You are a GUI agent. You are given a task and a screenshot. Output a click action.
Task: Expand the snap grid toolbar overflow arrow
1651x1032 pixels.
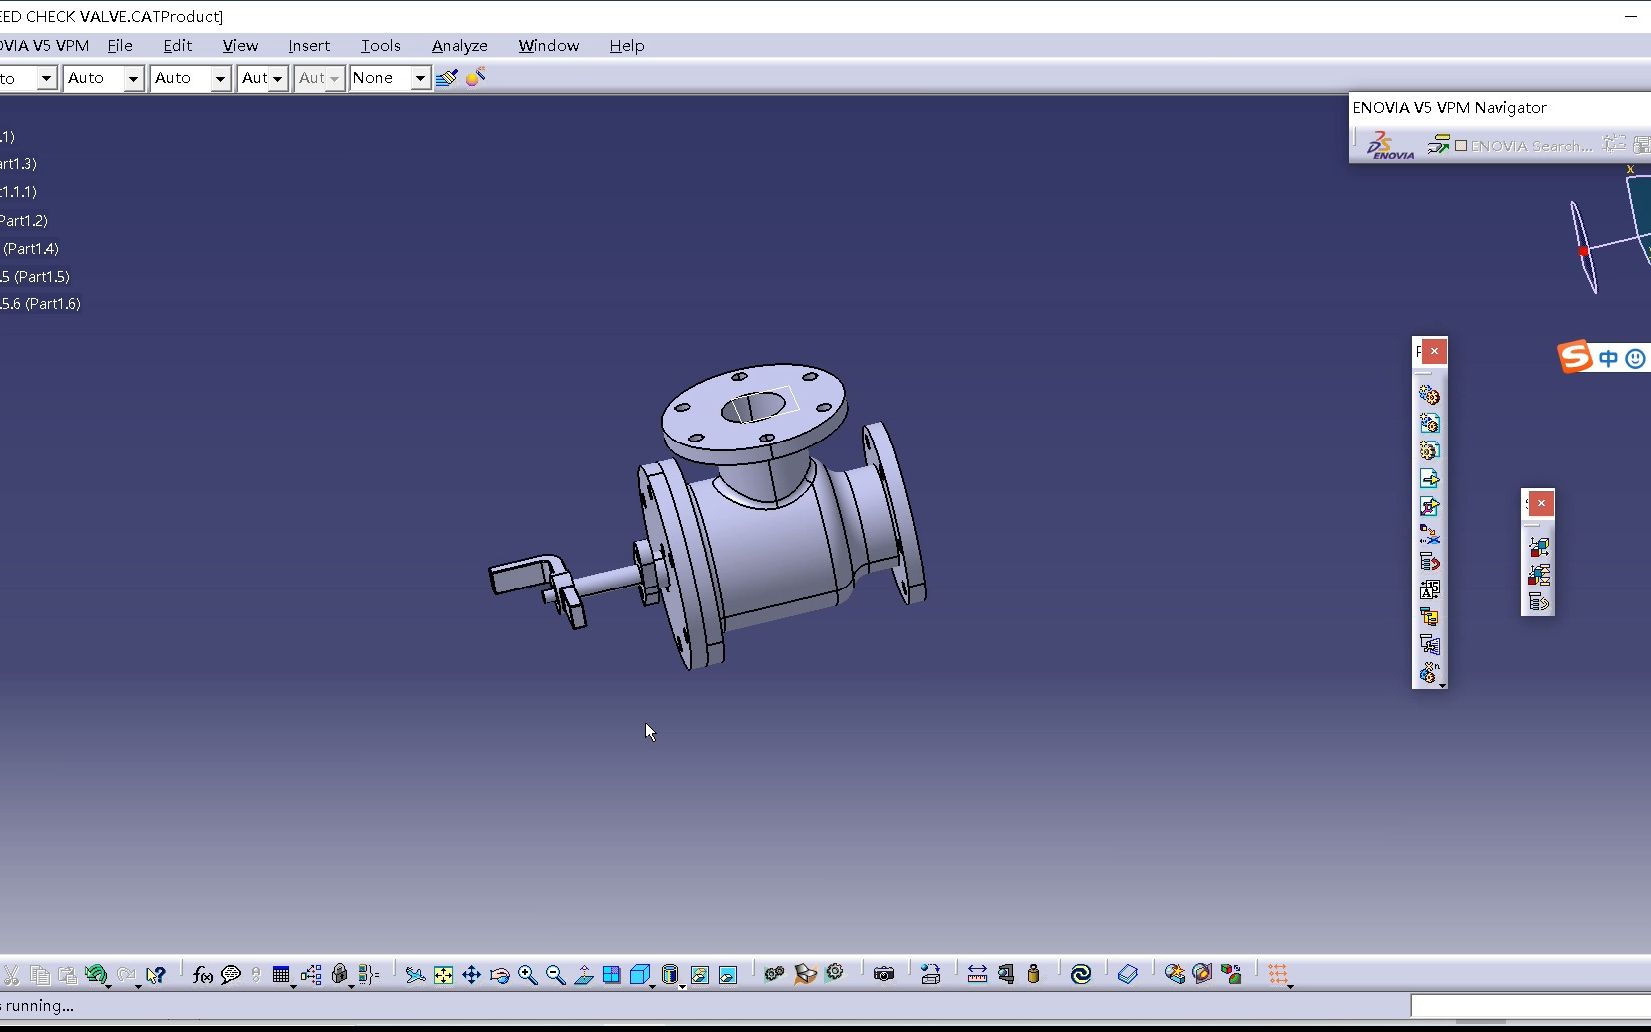pyautogui.click(x=1291, y=987)
